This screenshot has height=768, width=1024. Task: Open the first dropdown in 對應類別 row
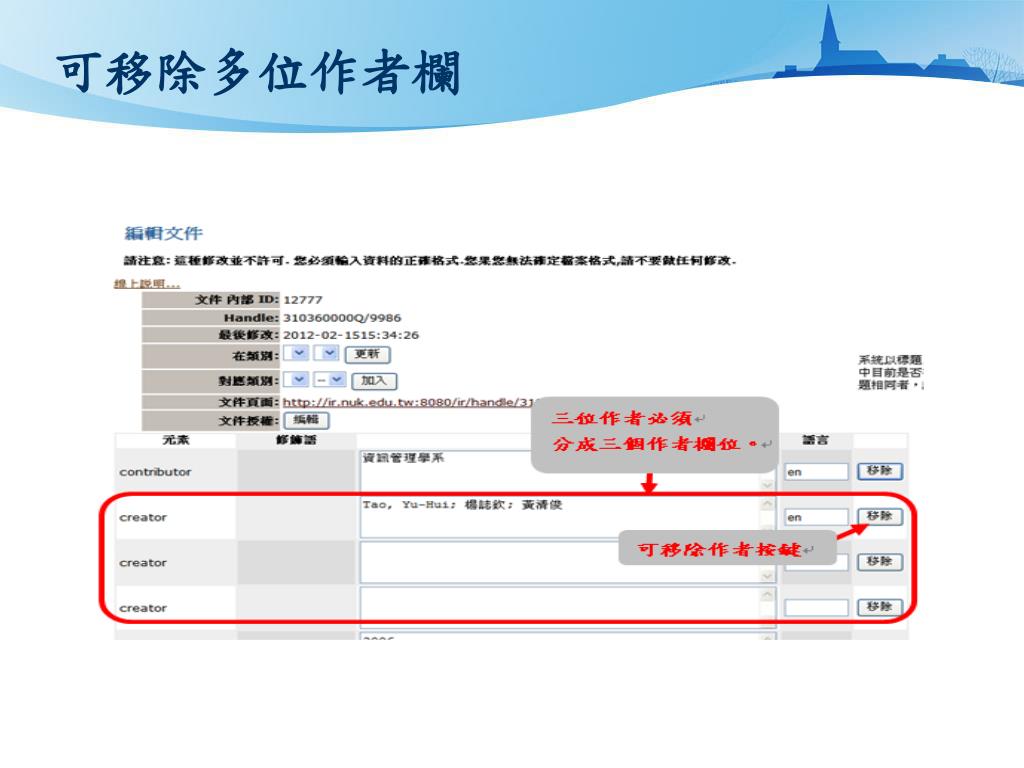pos(296,380)
